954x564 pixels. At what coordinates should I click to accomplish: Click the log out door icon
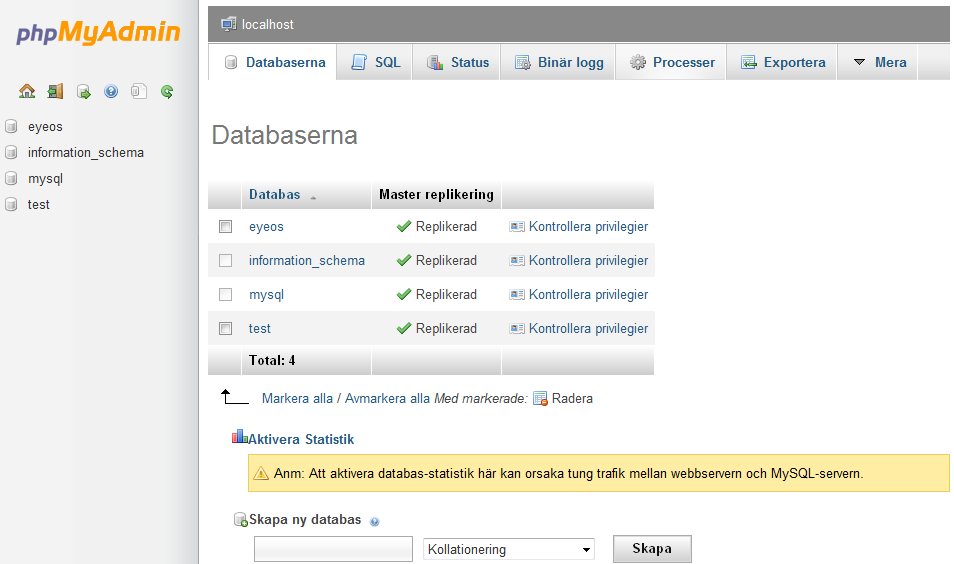click(55, 91)
